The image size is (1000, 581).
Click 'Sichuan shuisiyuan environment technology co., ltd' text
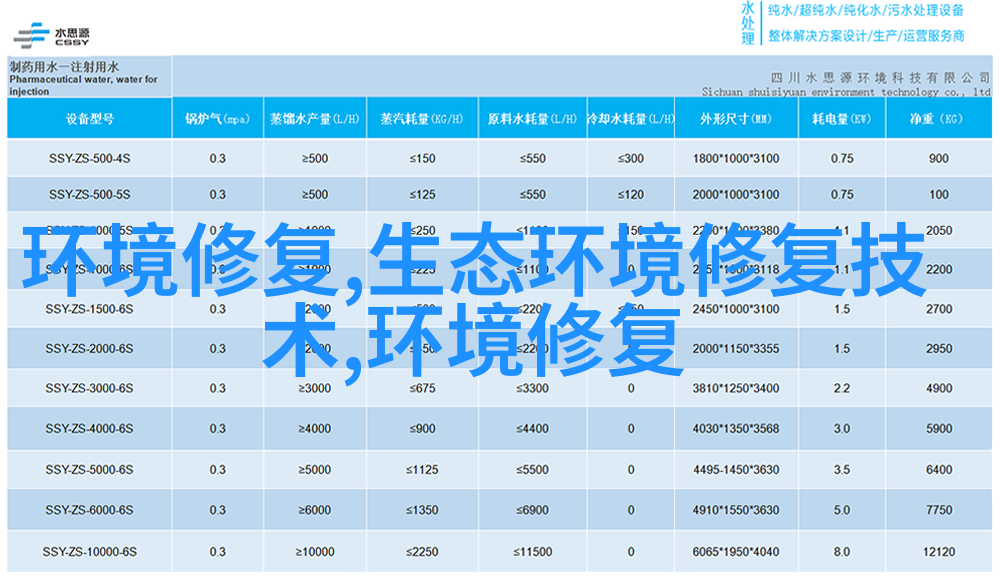click(x=846, y=92)
